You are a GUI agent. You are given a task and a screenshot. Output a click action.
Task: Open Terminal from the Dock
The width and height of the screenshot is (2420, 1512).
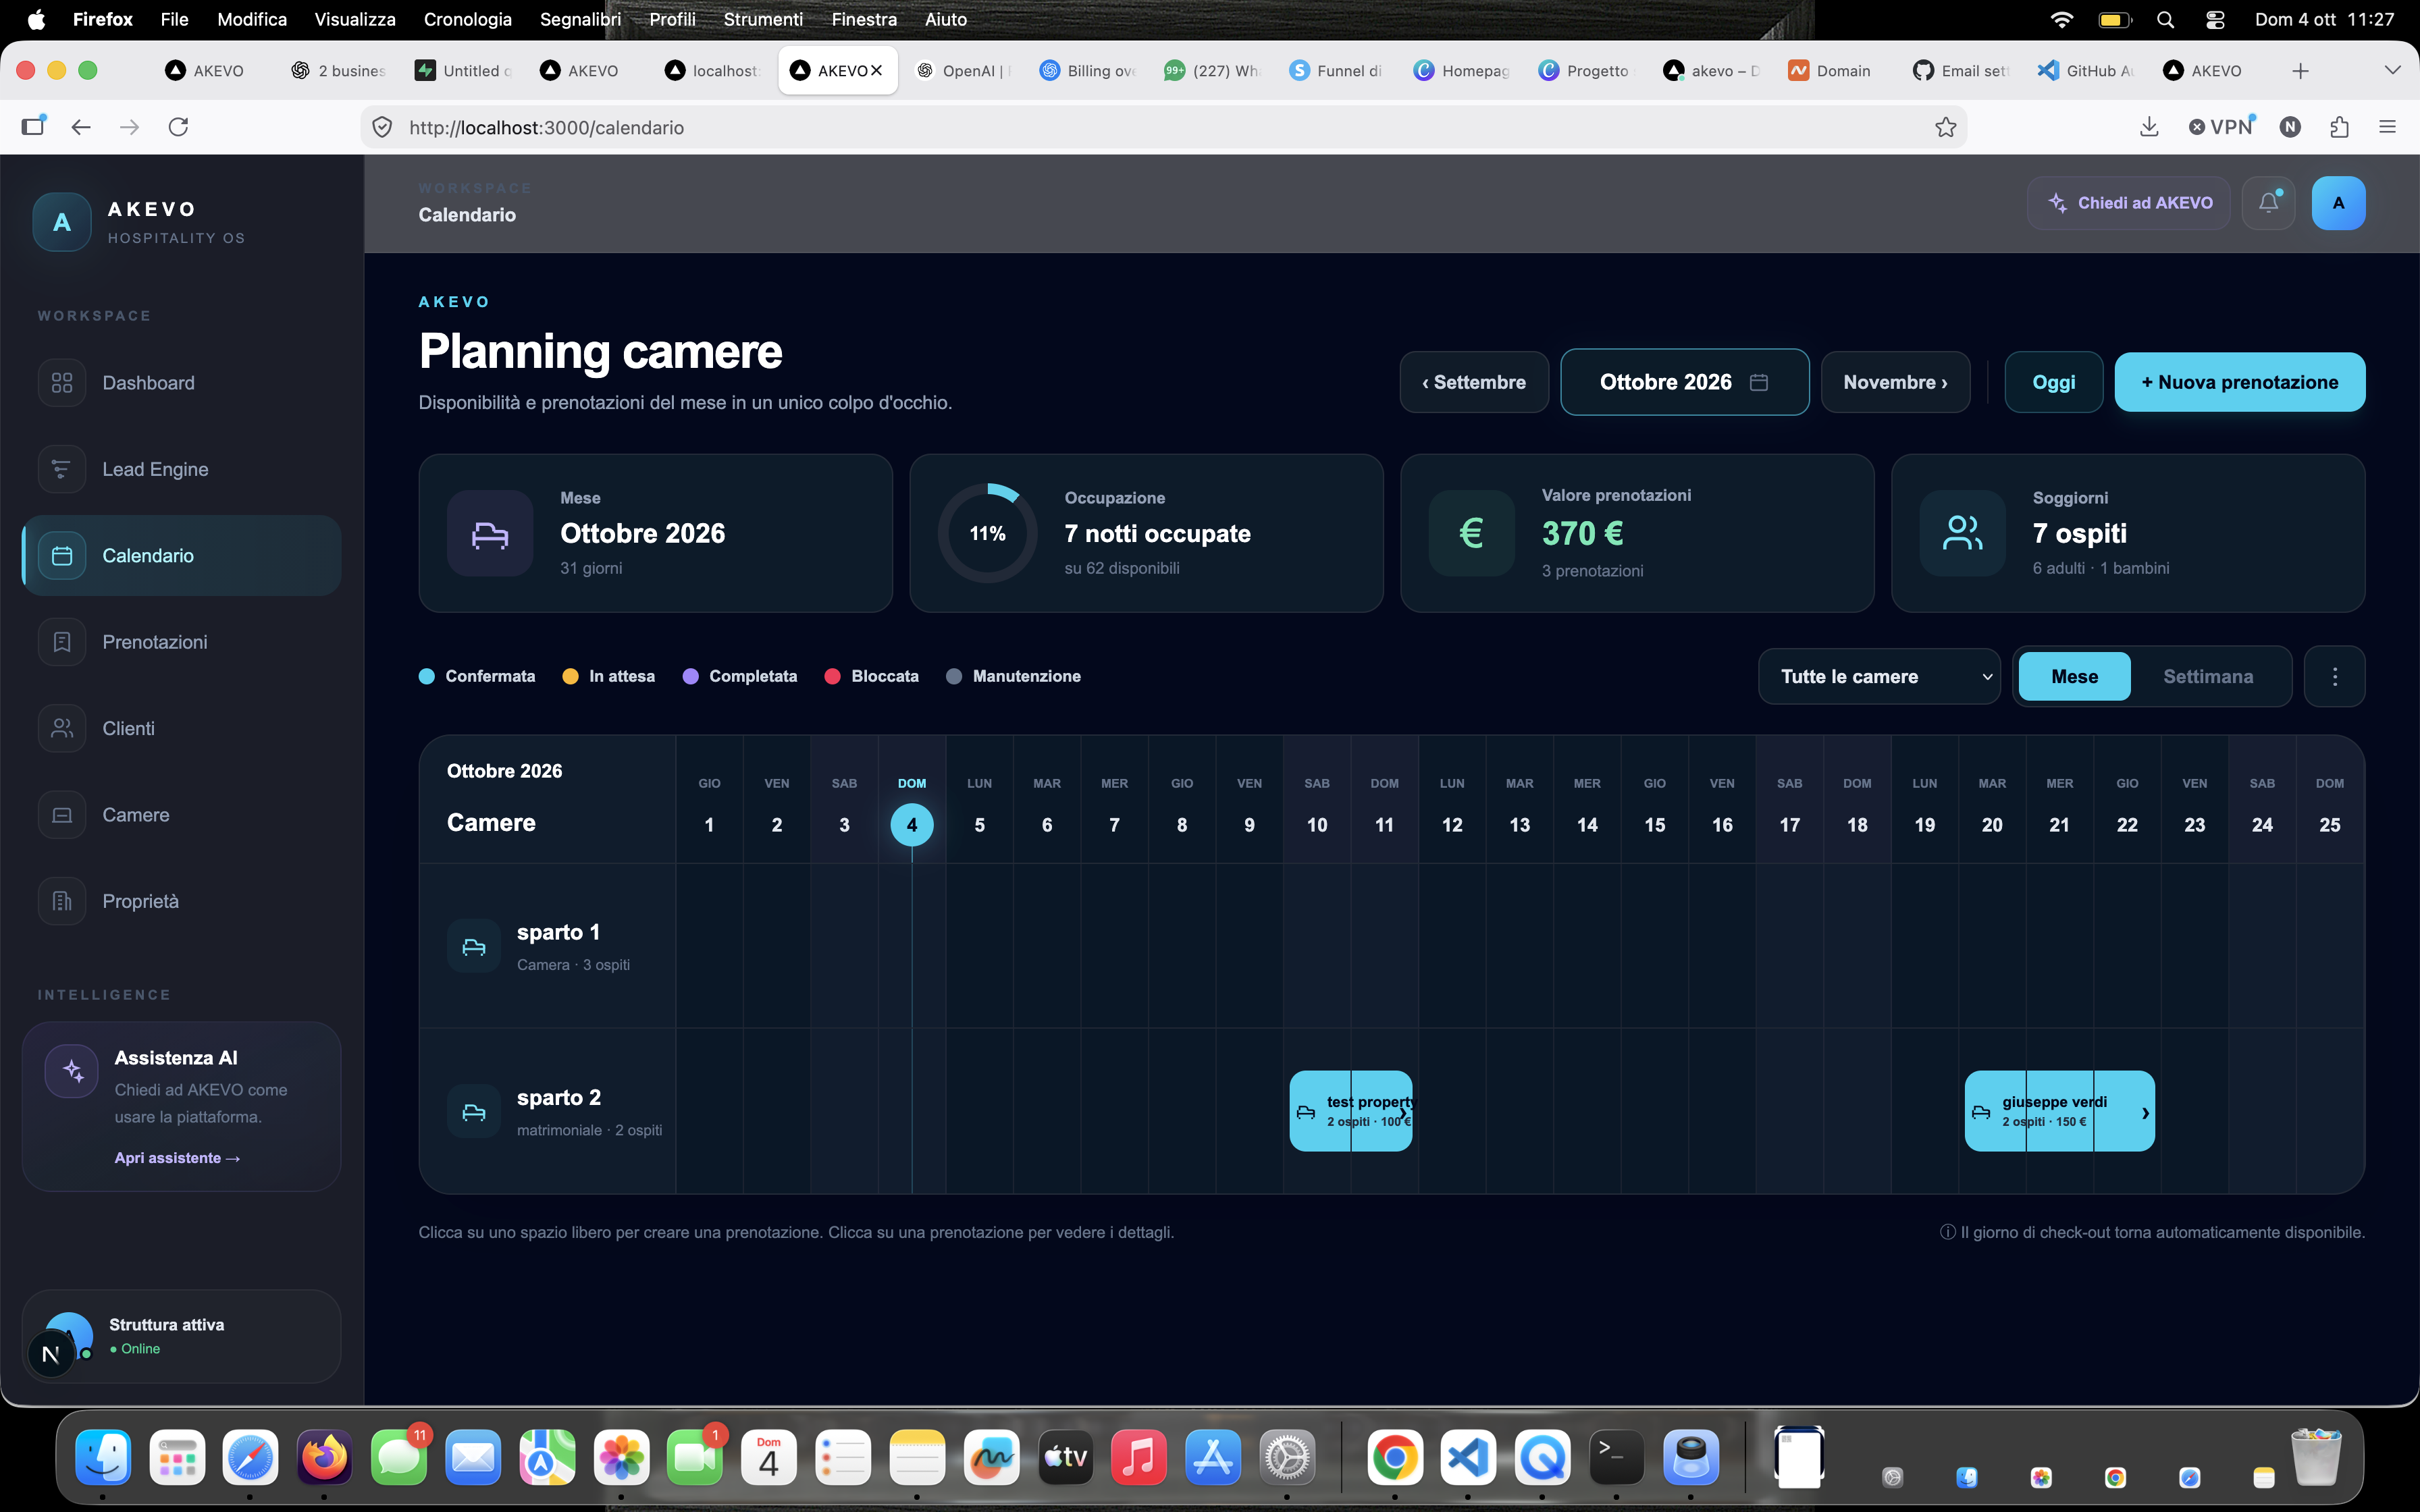(1617, 1458)
